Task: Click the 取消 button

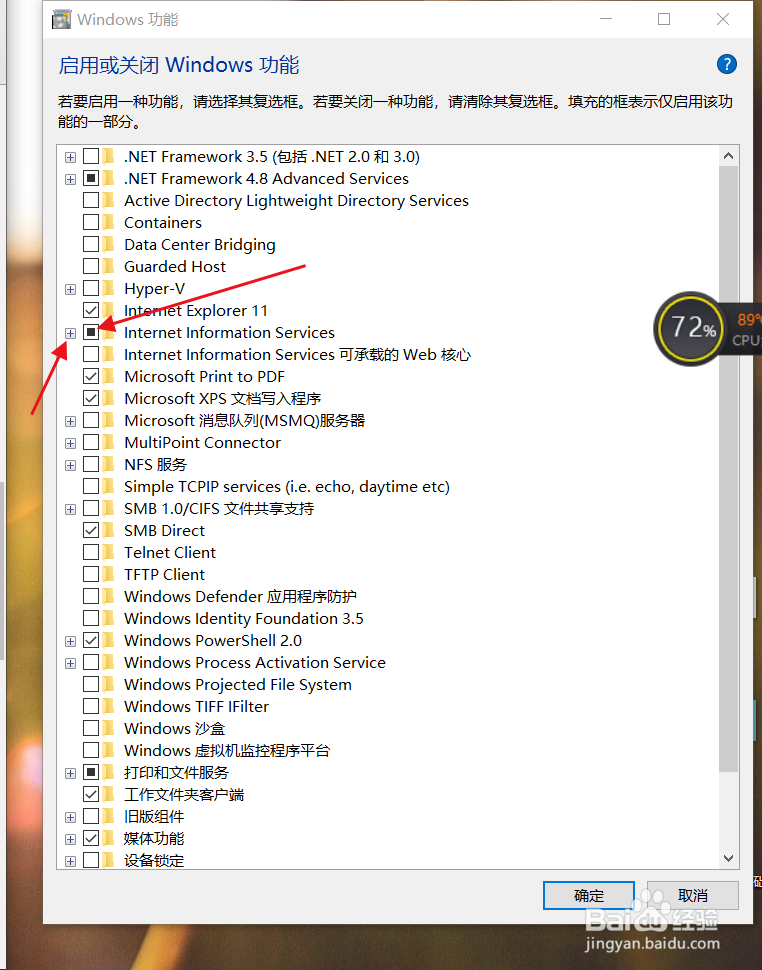Action: pyautogui.click(x=693, y=895)
